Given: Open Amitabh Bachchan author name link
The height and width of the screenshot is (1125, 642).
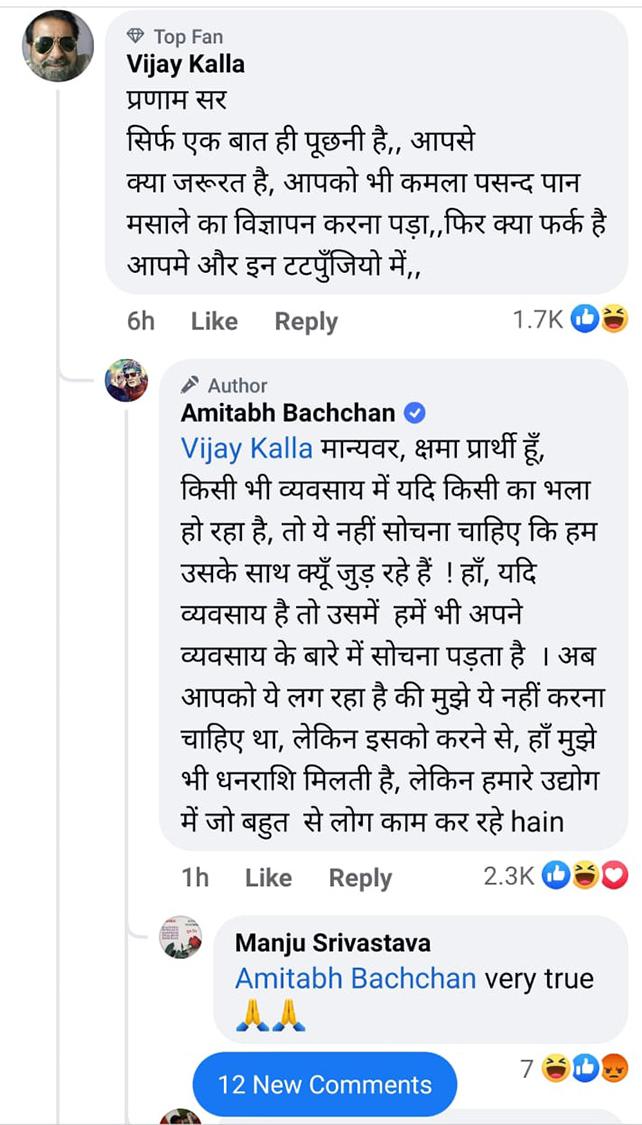Looking at the screenshot, I should click(x=287, y=413).
